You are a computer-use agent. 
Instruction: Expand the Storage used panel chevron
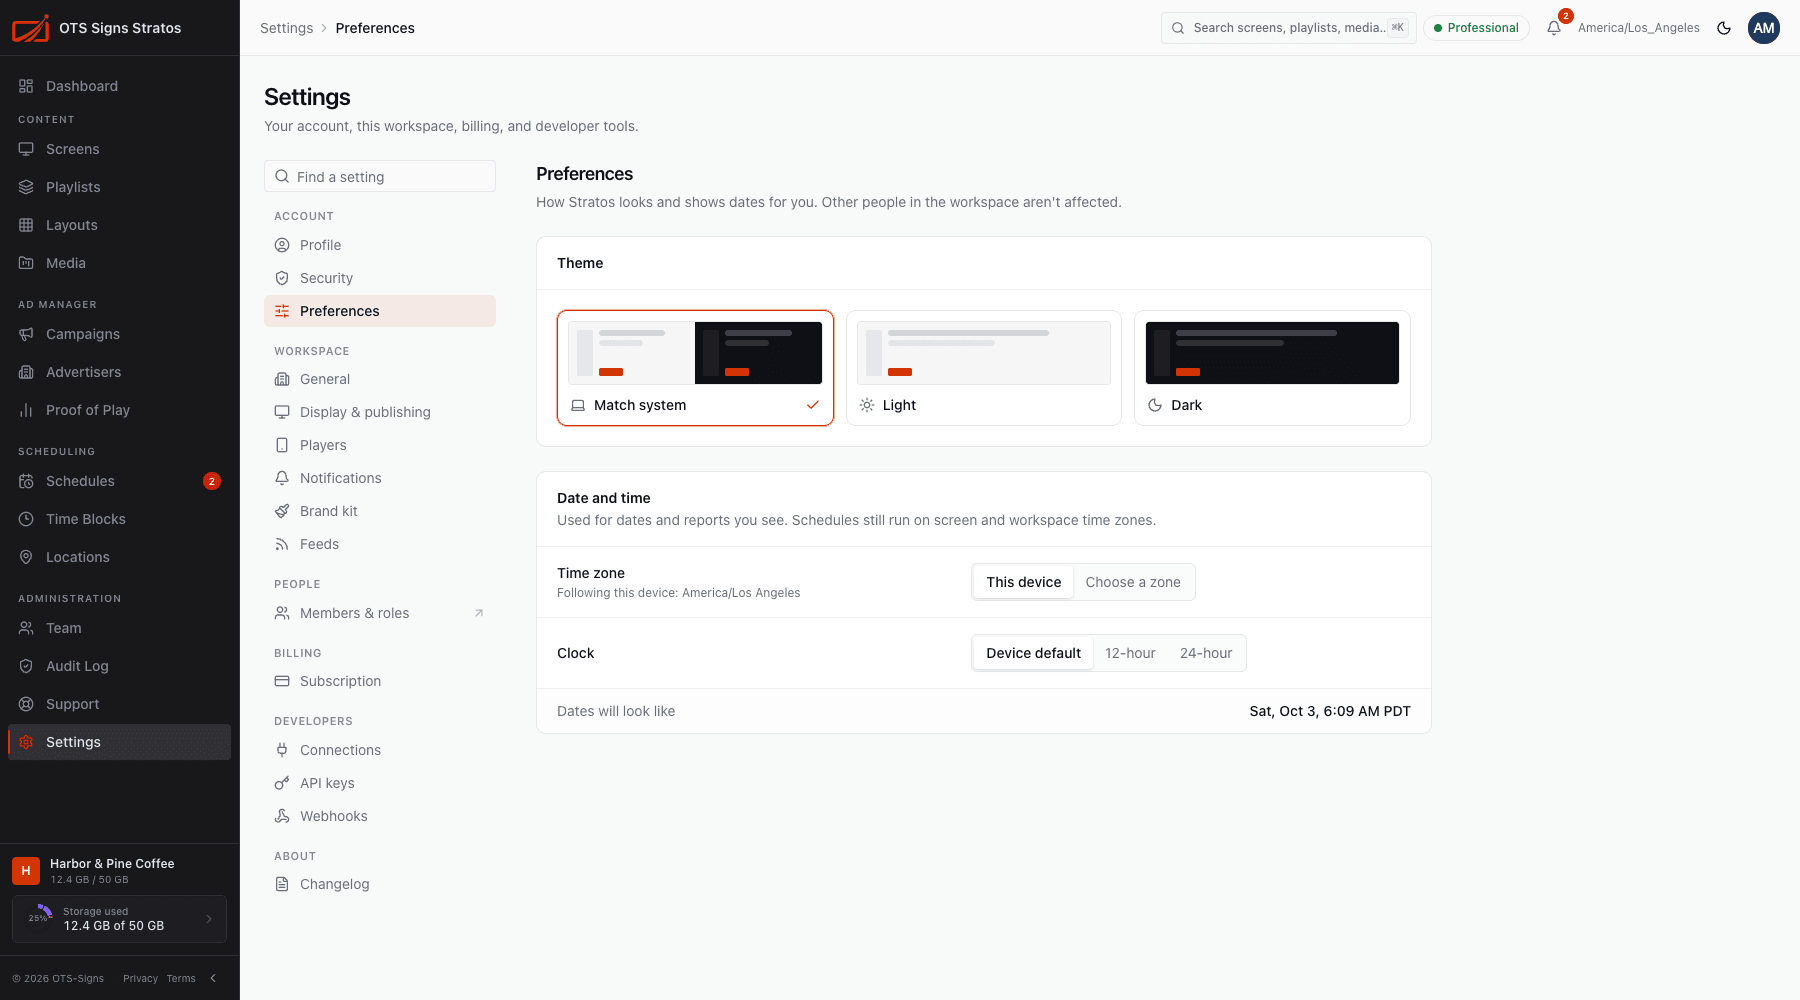pyautogui.click(x=209, y=919)
